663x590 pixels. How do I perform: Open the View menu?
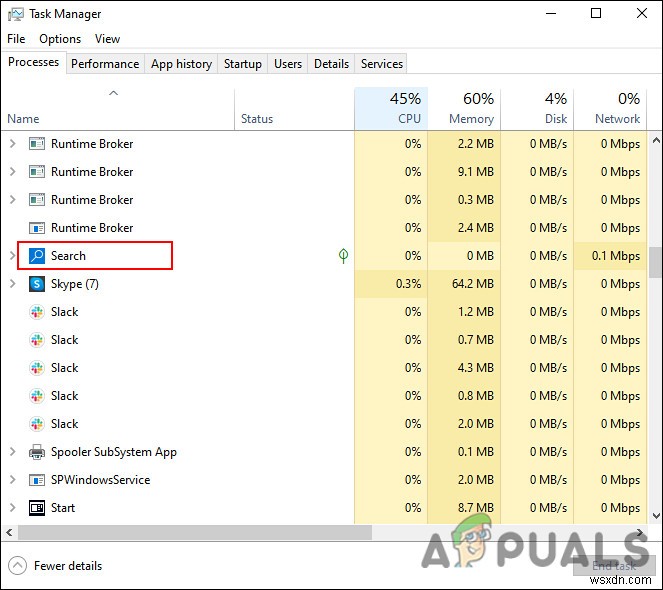[107, 39]
